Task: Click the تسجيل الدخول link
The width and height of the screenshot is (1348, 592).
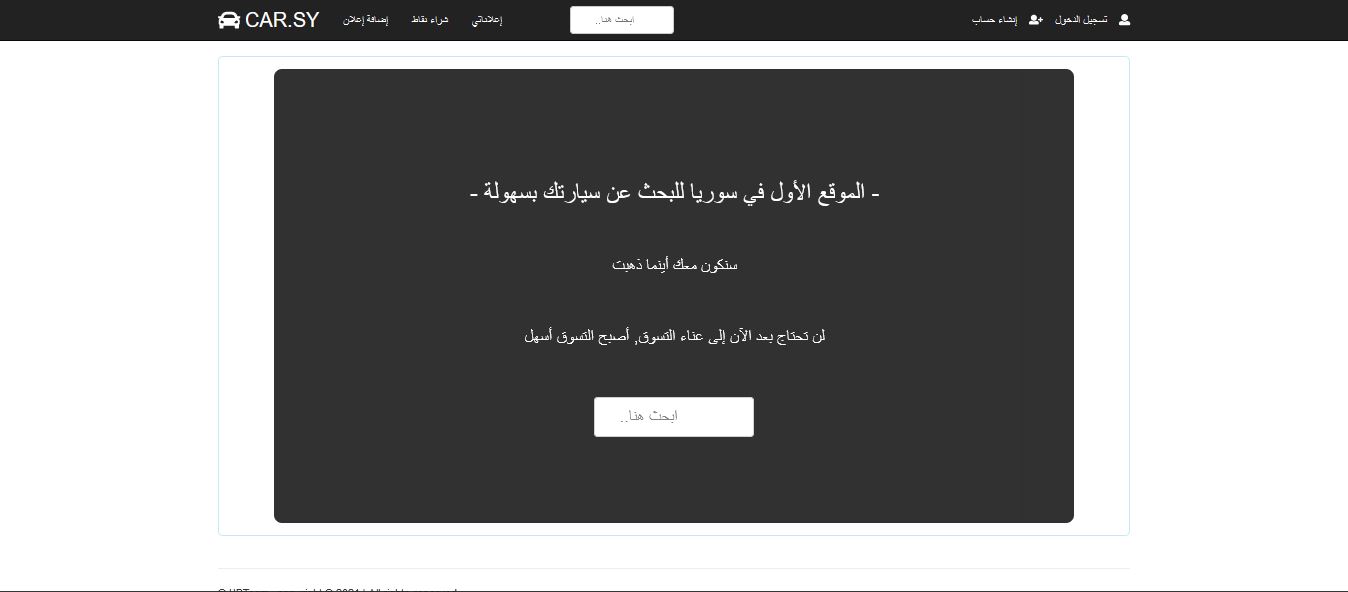Action: coord(1081,20)
